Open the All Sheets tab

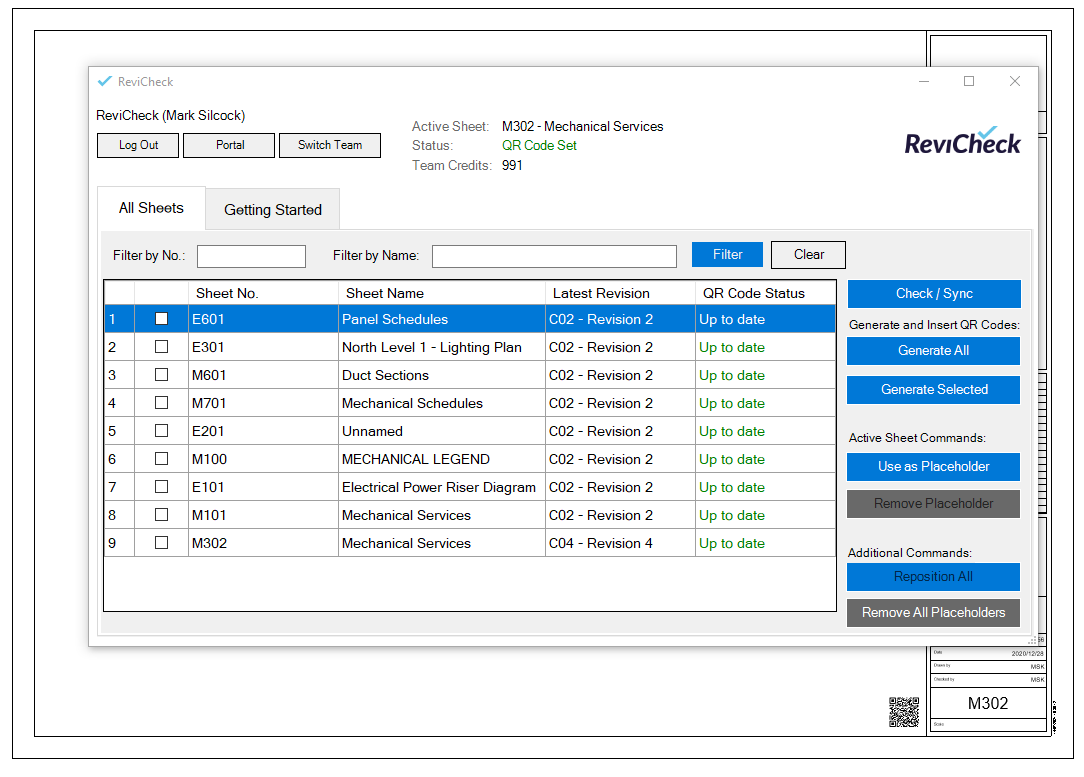pyautogui.click(x=151, y=208)
